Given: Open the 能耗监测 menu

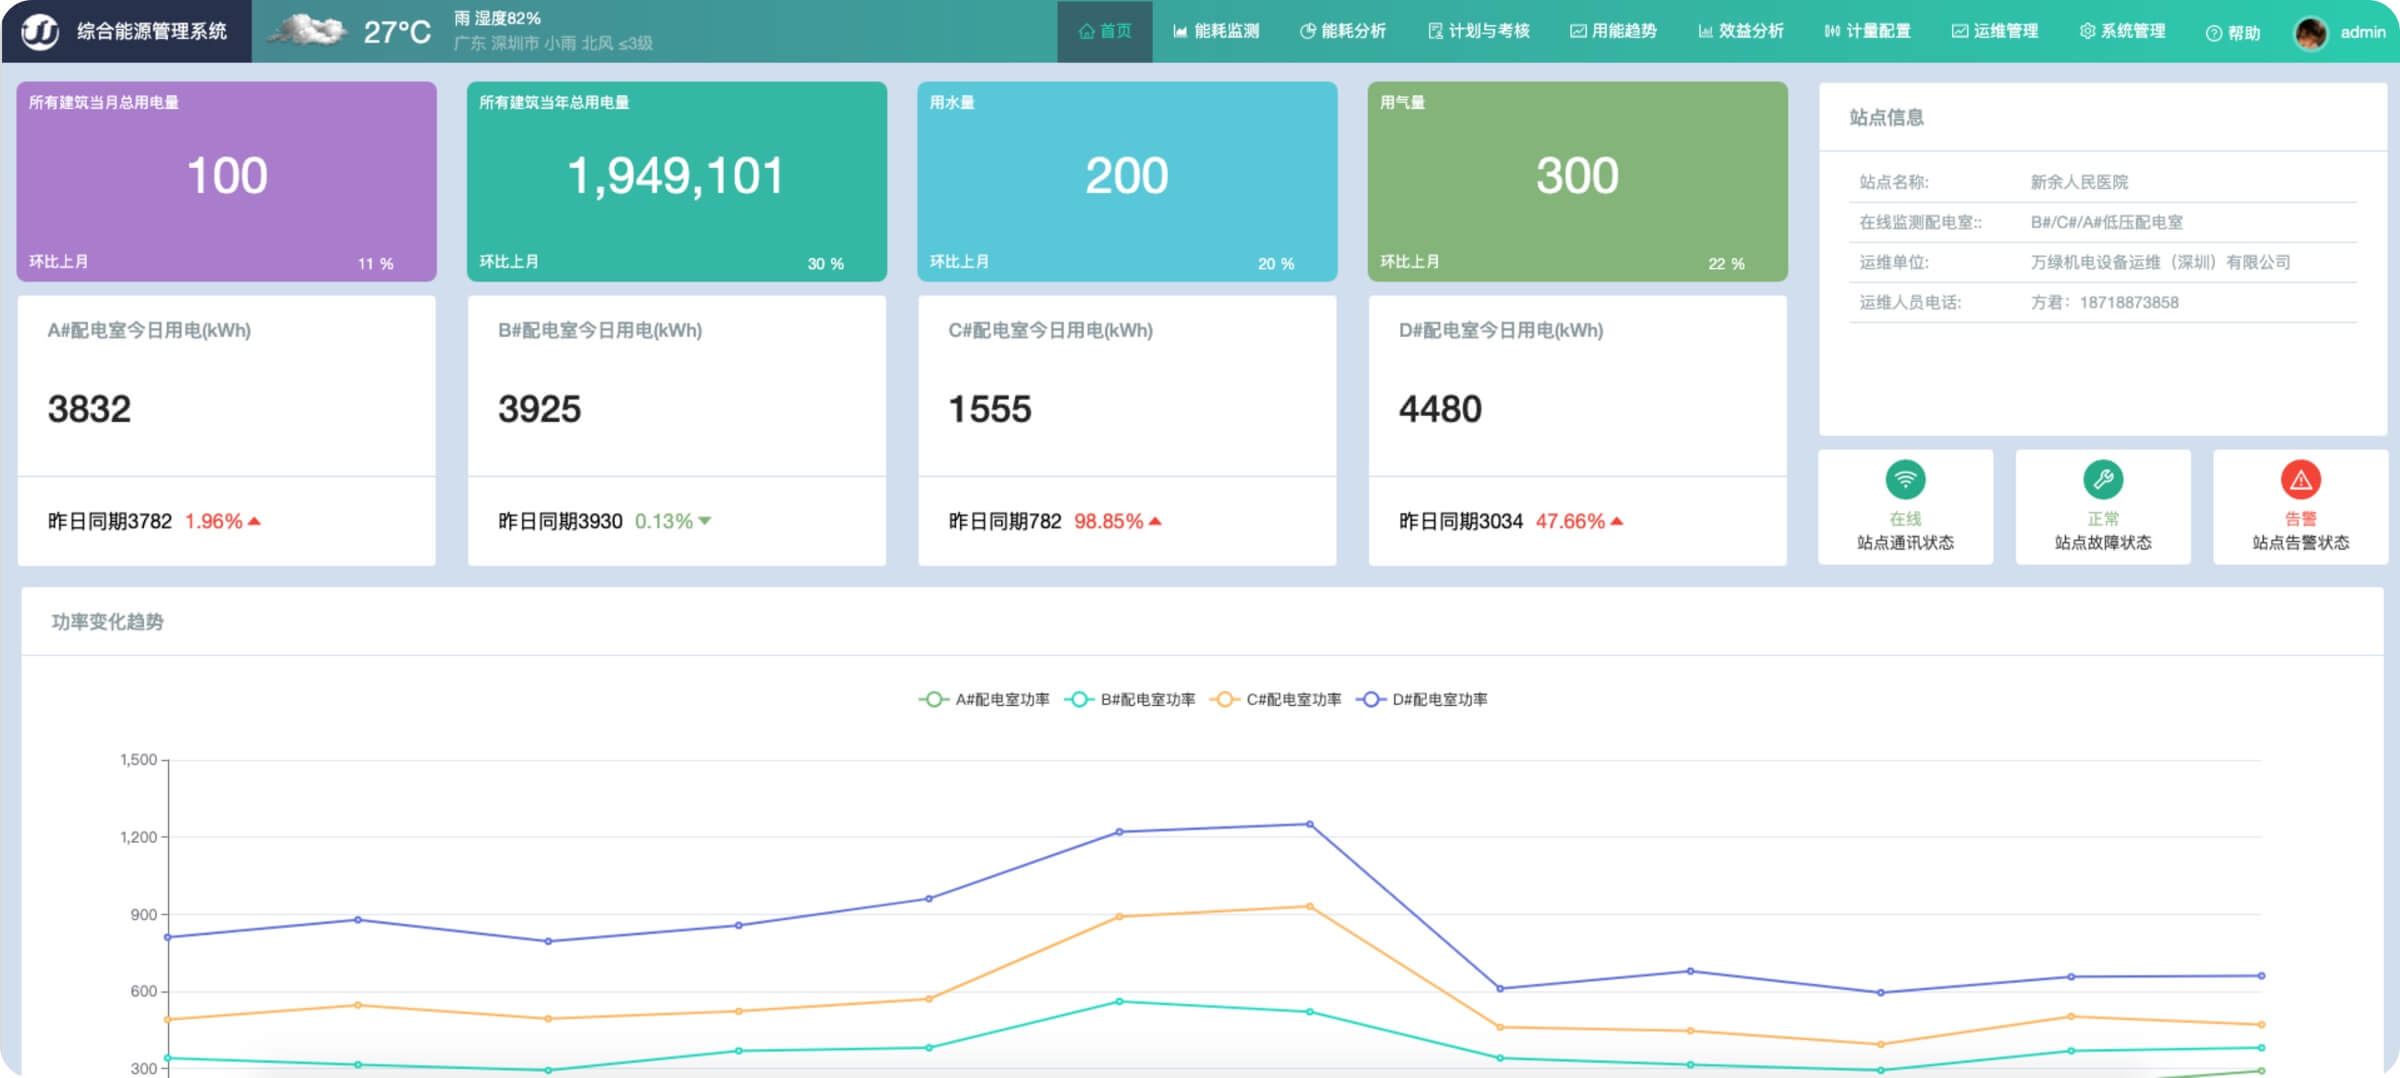Looking at the screenshot, I should pyautogui.click(x=1216, y=32).
